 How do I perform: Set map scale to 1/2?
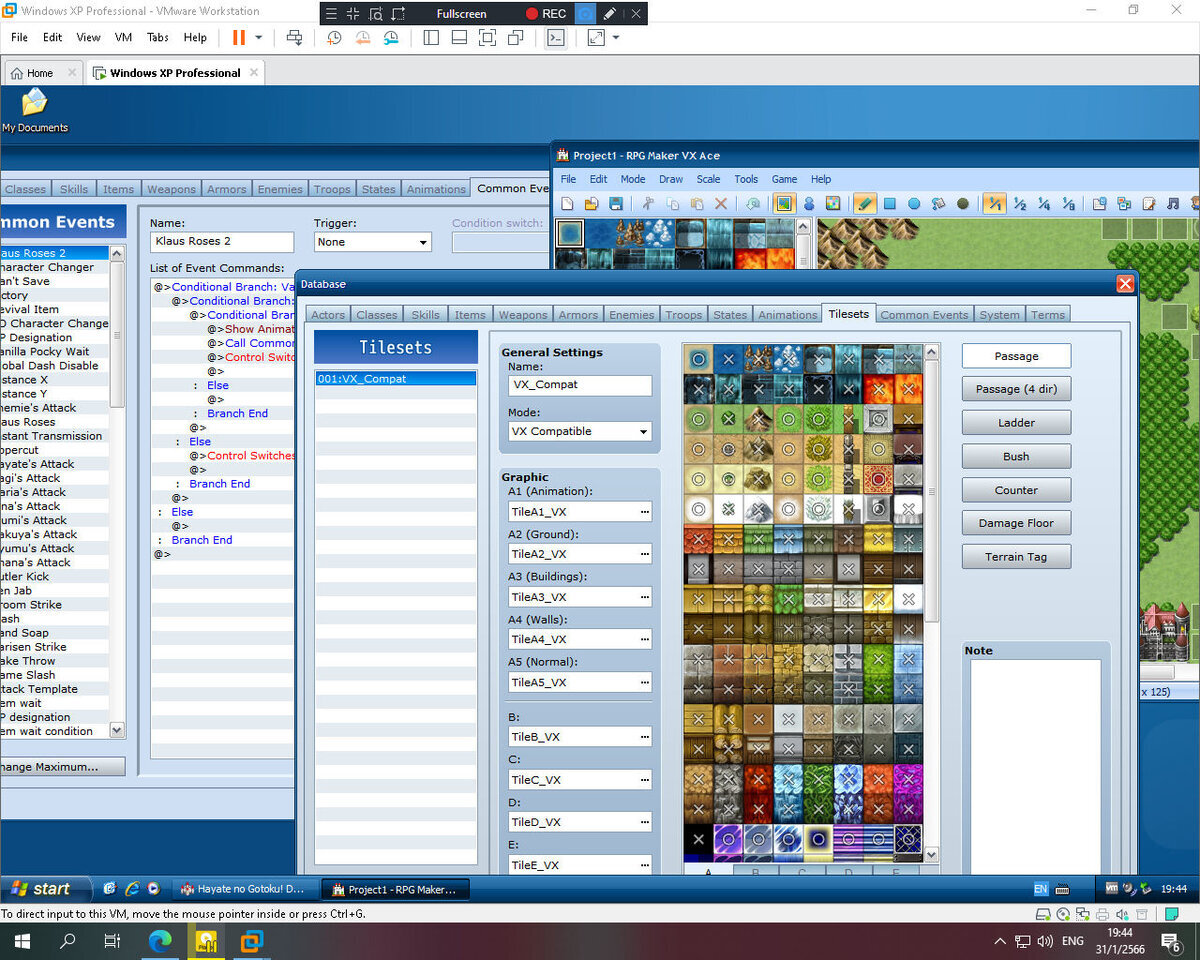click(1019, 203)
